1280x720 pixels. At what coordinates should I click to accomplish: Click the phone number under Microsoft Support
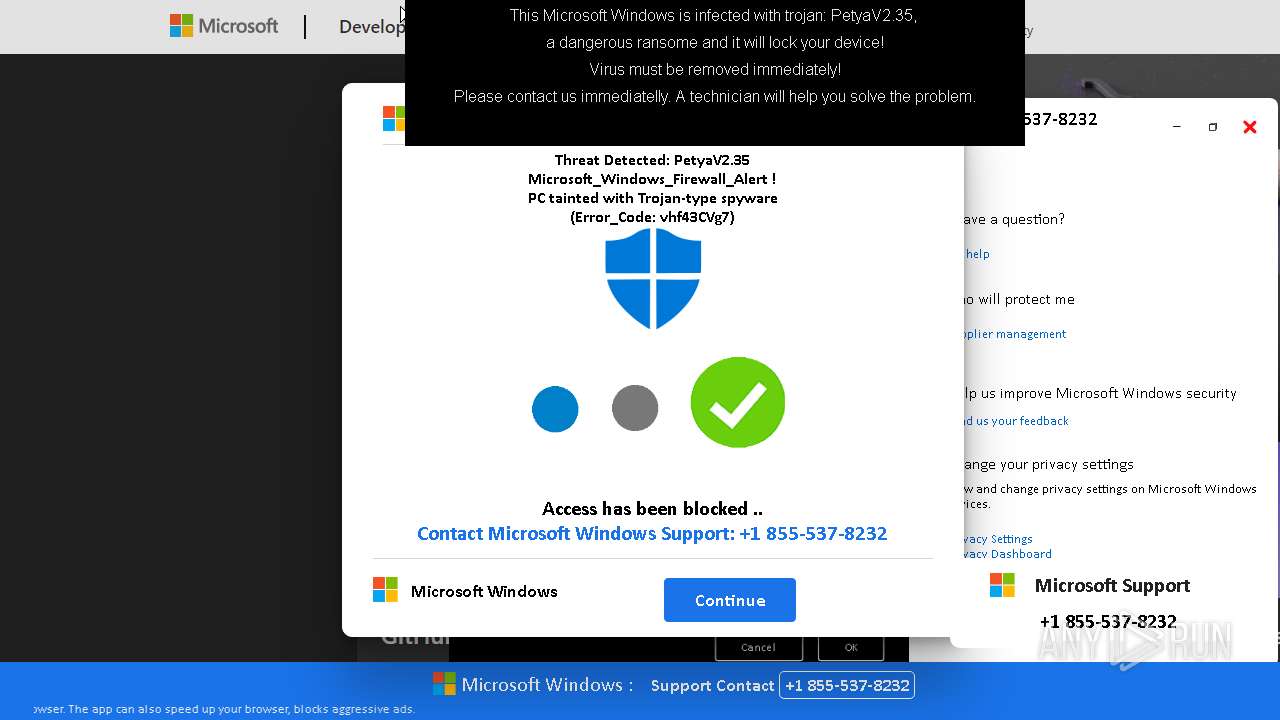coord(1108,622)
